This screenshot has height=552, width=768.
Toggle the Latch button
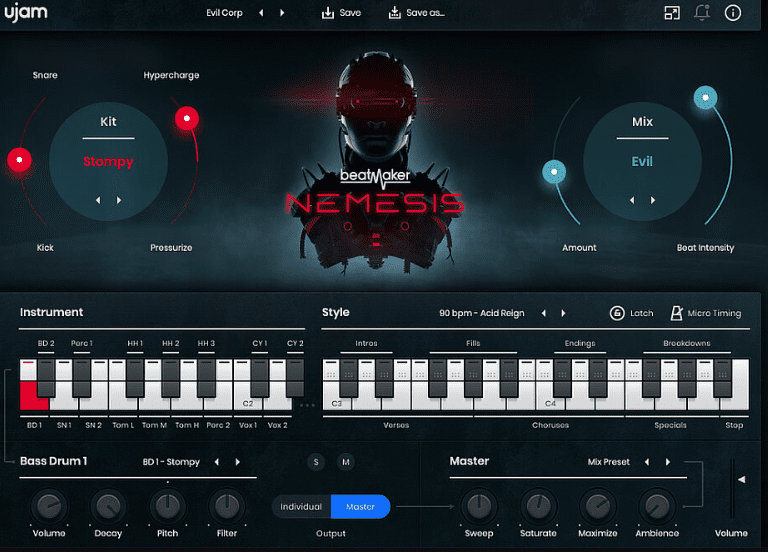click(631, 313)
